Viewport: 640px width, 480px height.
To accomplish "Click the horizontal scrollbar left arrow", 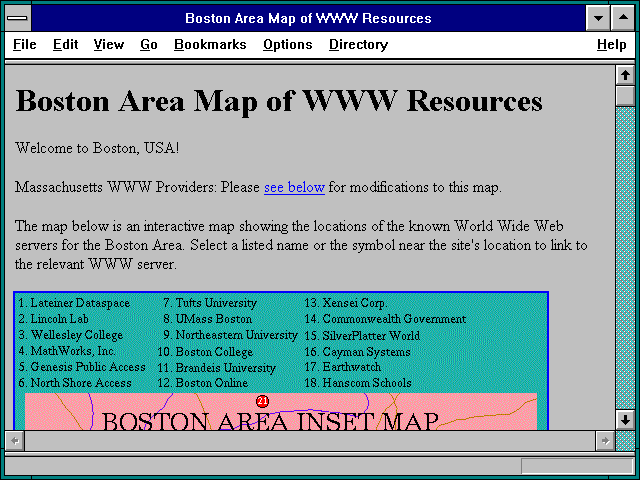I will pyautogui.click(x=15, y=441).
